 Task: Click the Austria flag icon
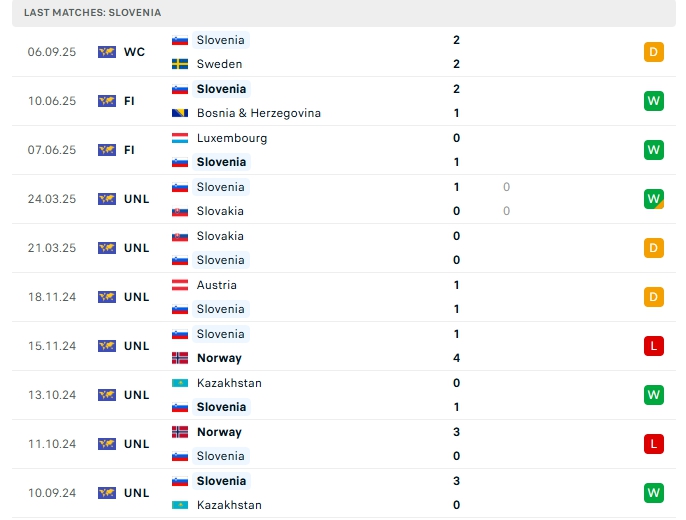(180, 285)
